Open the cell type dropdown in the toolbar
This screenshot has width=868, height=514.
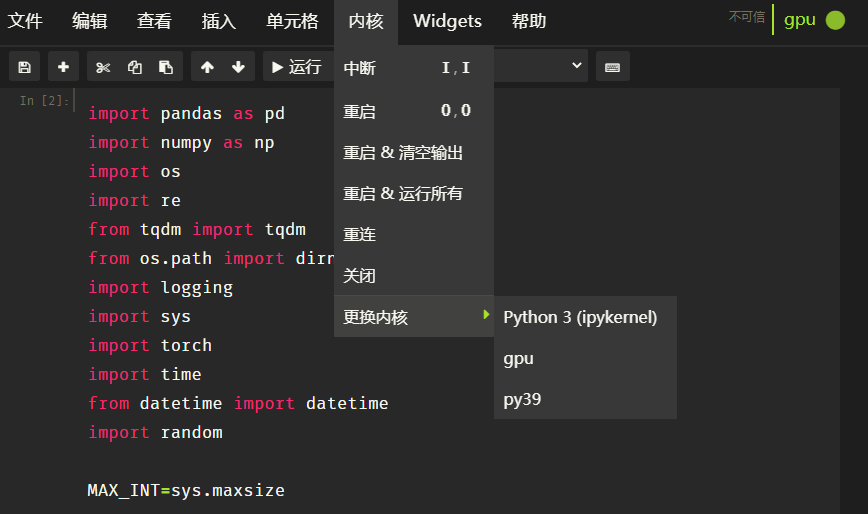coord(541,66)
